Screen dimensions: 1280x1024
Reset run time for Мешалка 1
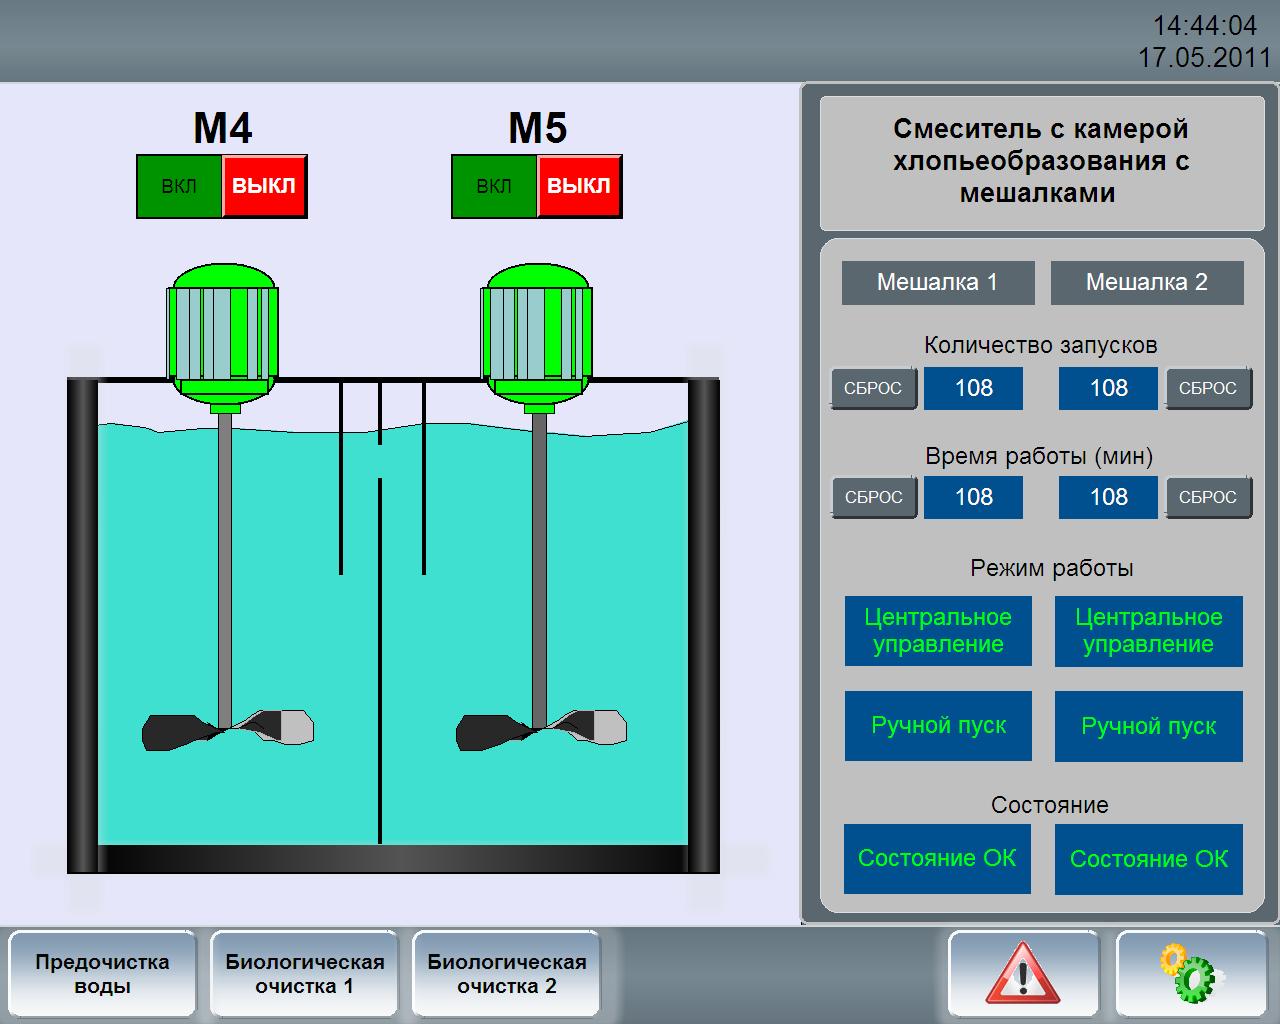point(873,497)
